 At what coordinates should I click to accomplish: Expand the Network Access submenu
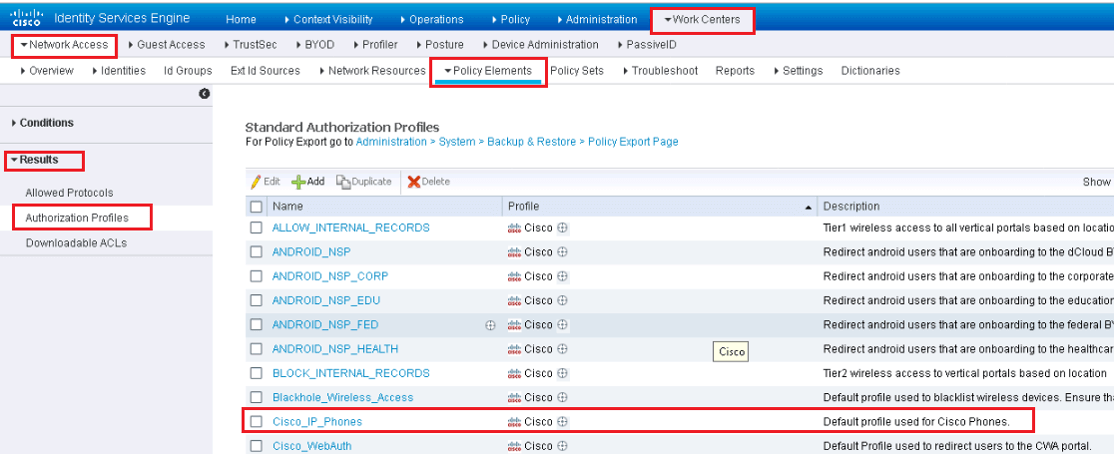click(x=65, y=45)
